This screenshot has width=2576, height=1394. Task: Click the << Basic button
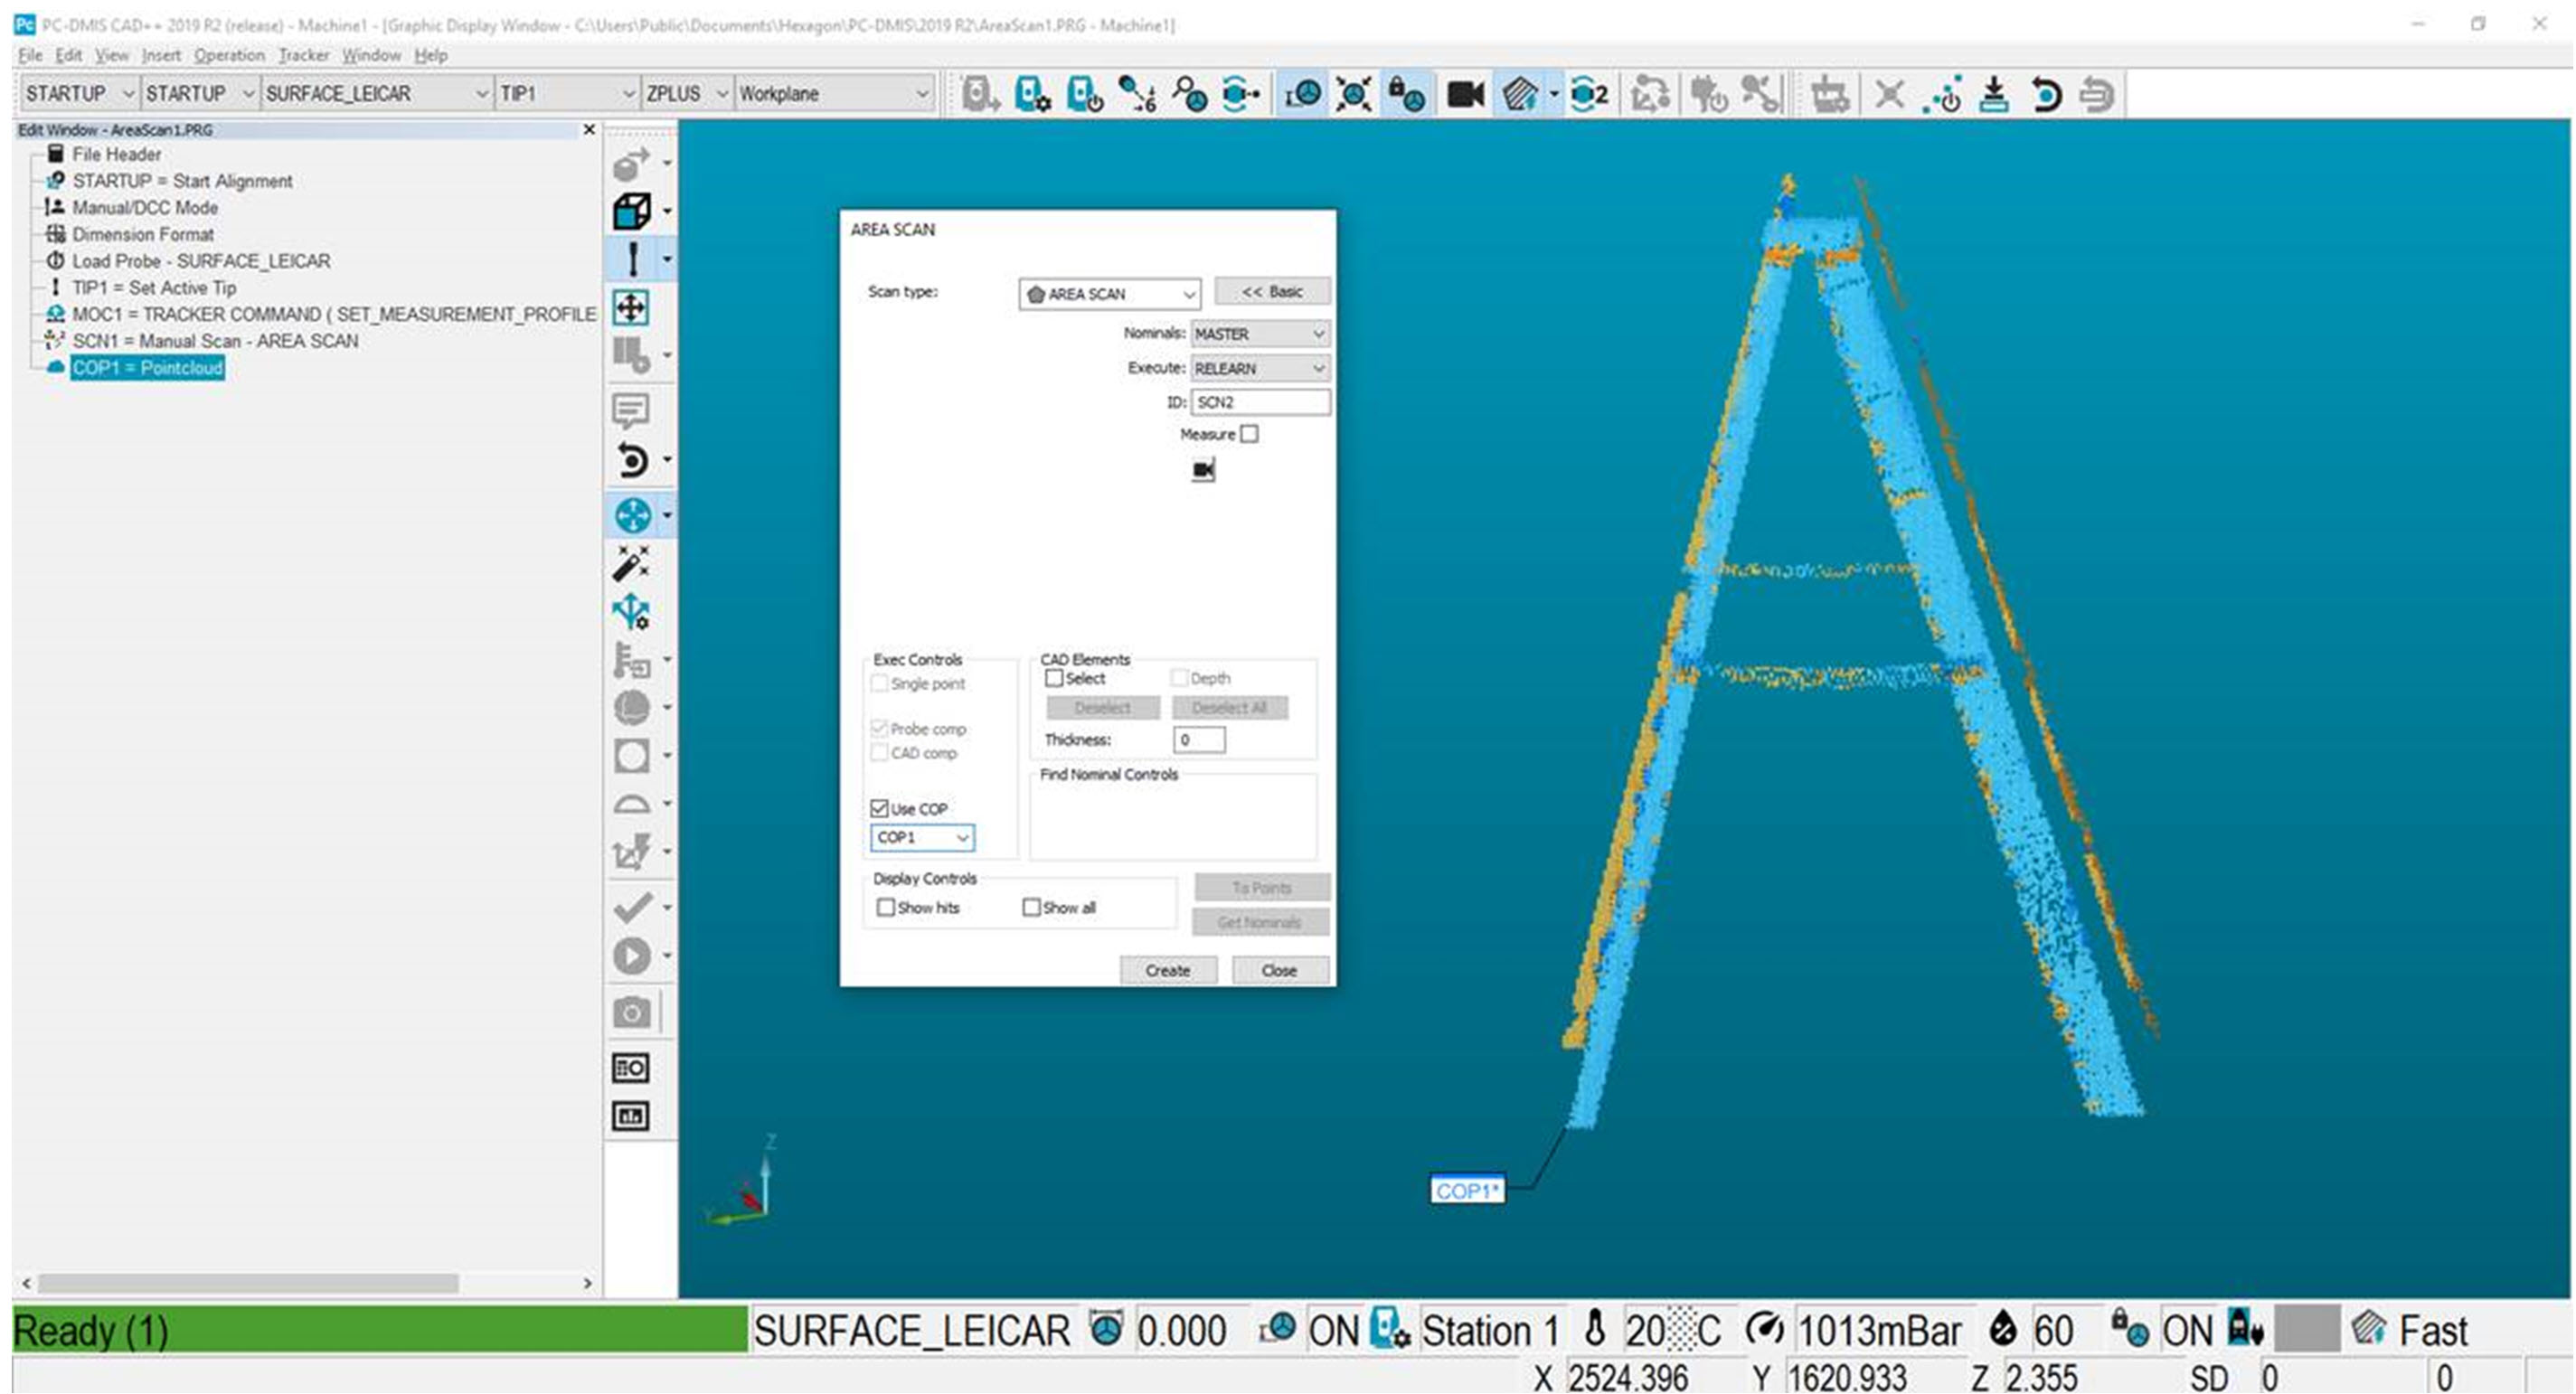pos(1271,291)
